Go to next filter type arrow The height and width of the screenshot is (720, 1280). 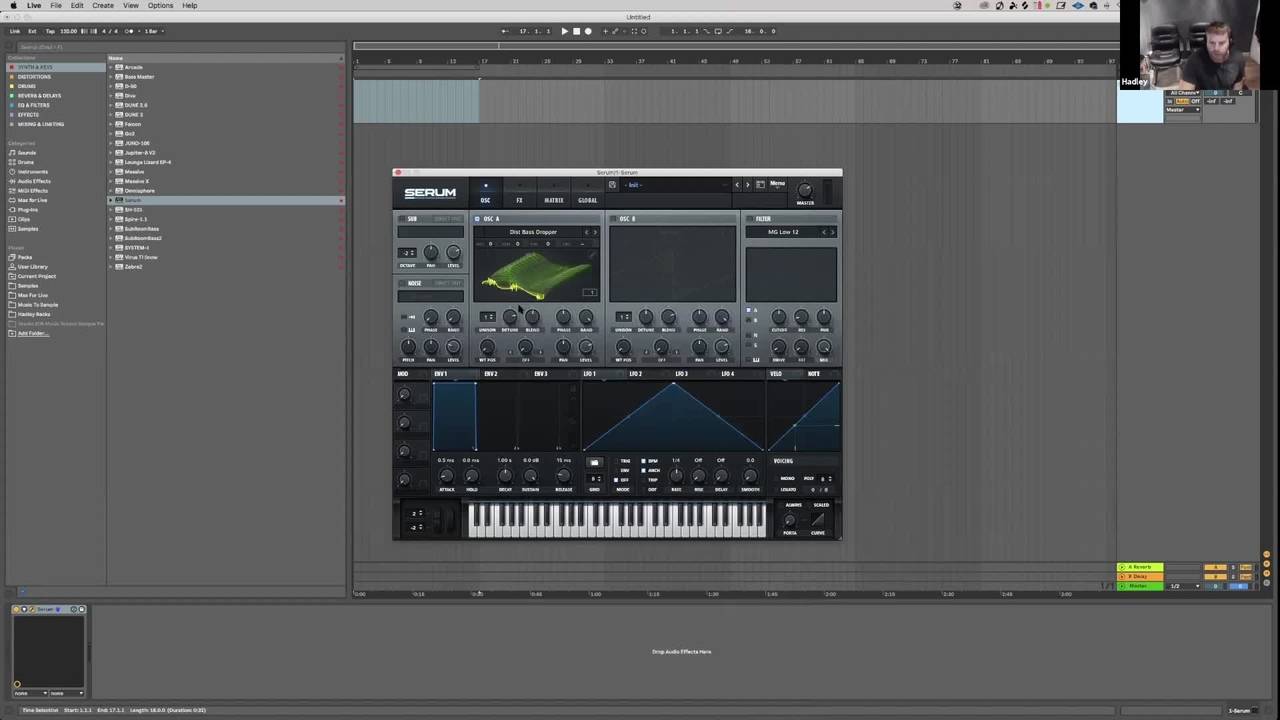click(832, 232)
